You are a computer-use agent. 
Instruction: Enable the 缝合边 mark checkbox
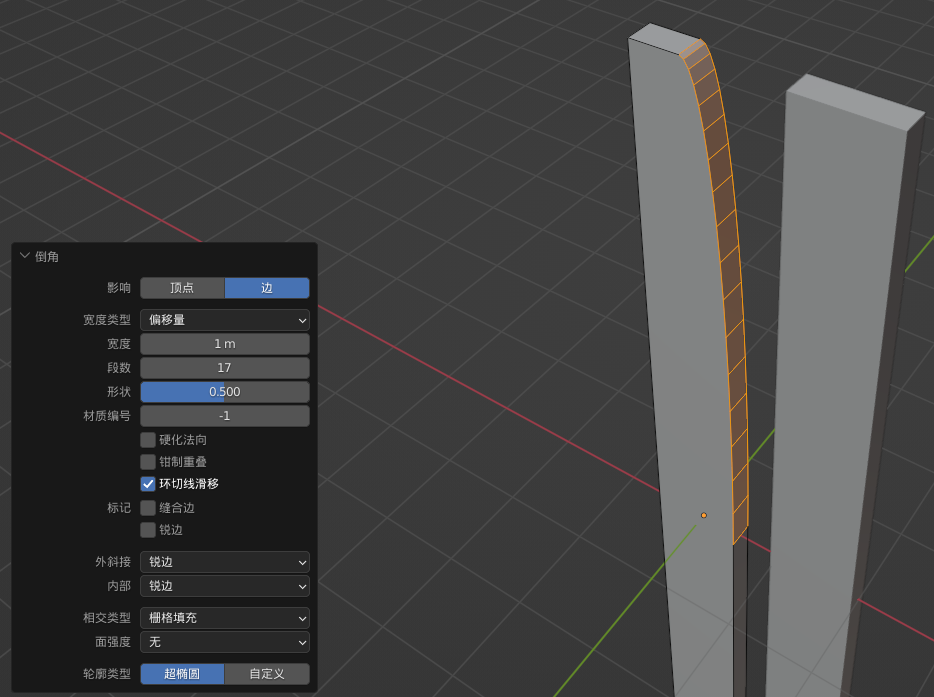148,508
